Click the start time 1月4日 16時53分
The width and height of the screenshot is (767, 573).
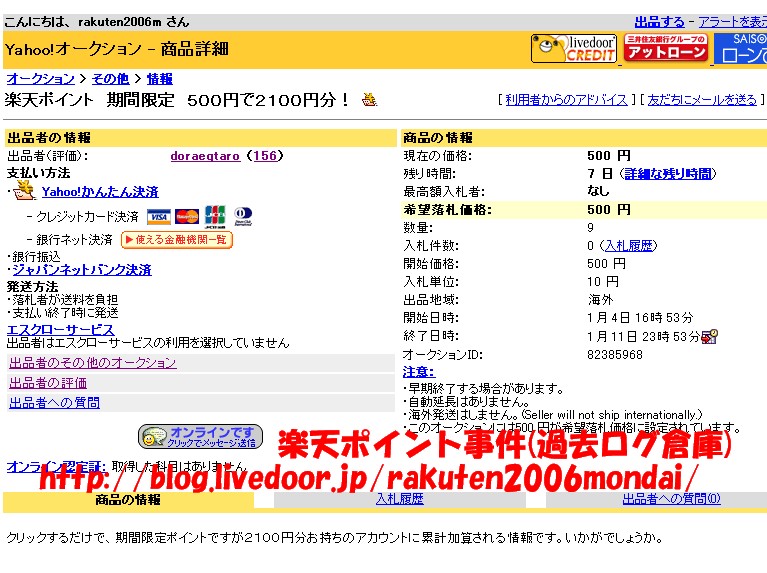[x=640, y=318]
